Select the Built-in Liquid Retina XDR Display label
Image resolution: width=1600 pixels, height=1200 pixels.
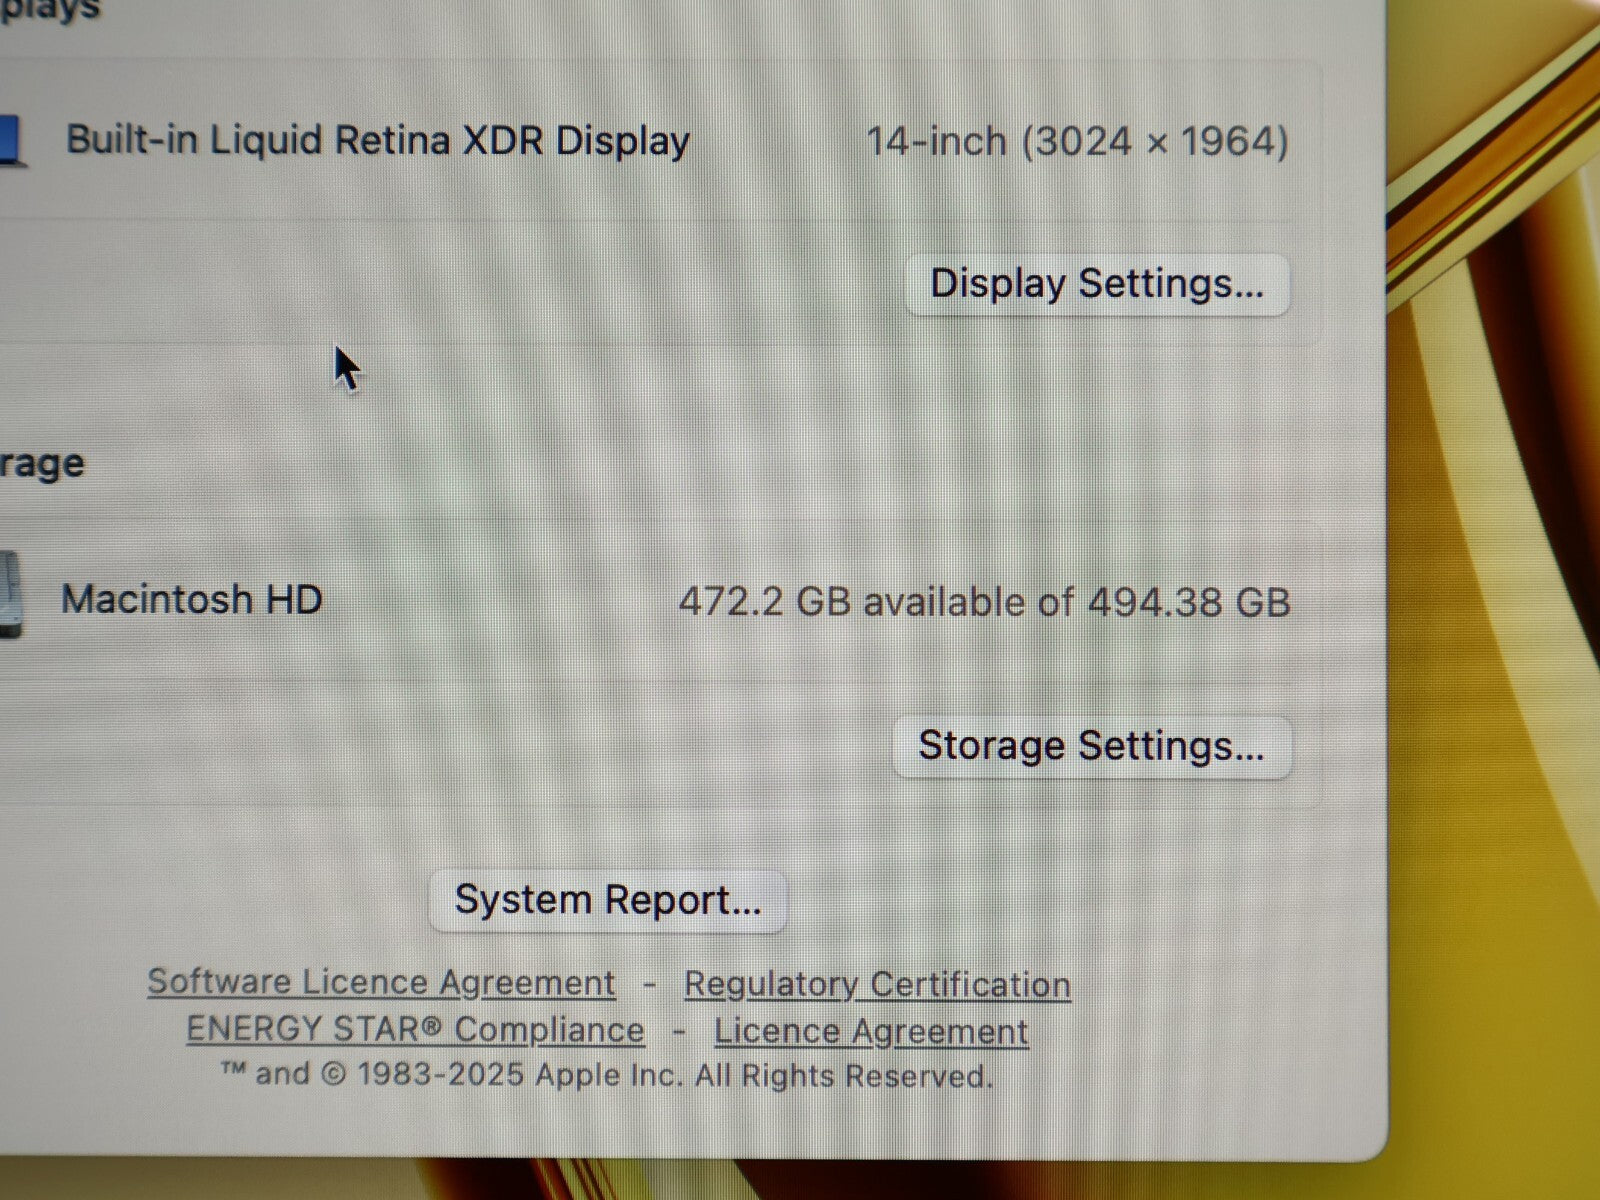coord(378,141)
